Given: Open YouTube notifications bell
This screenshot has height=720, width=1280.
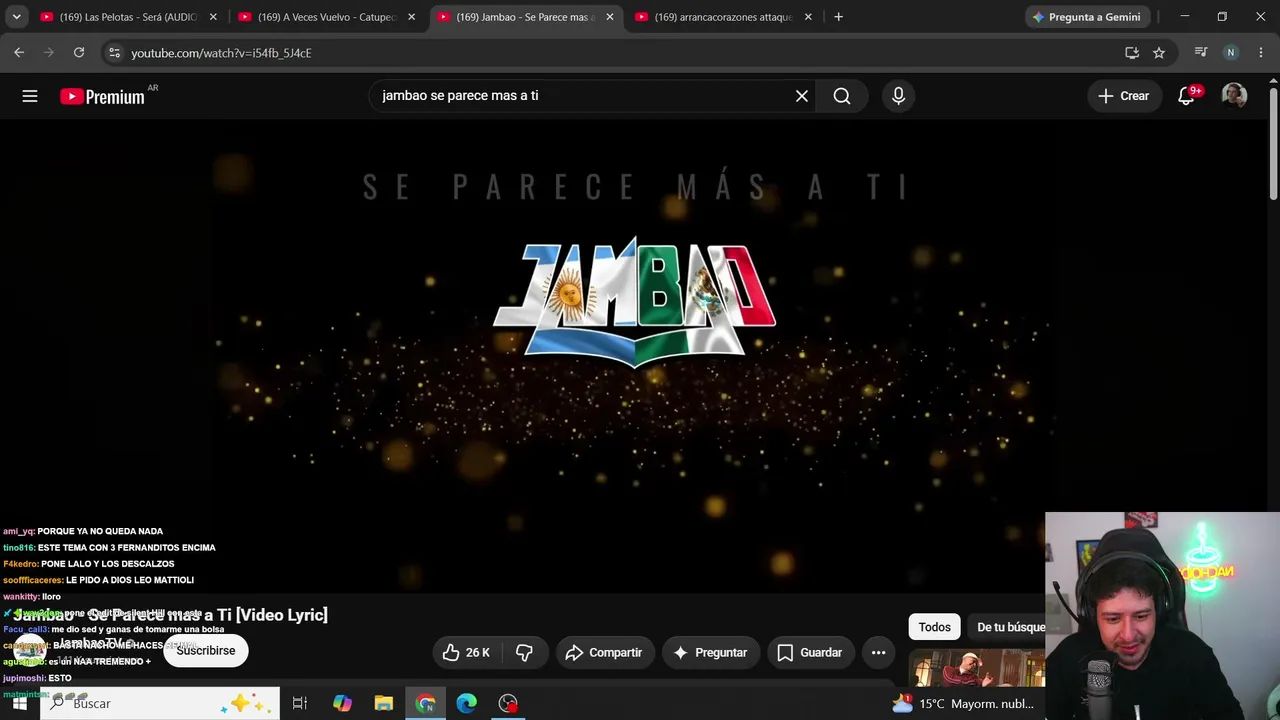Looking at the screenshot, I should point(1187,96).
